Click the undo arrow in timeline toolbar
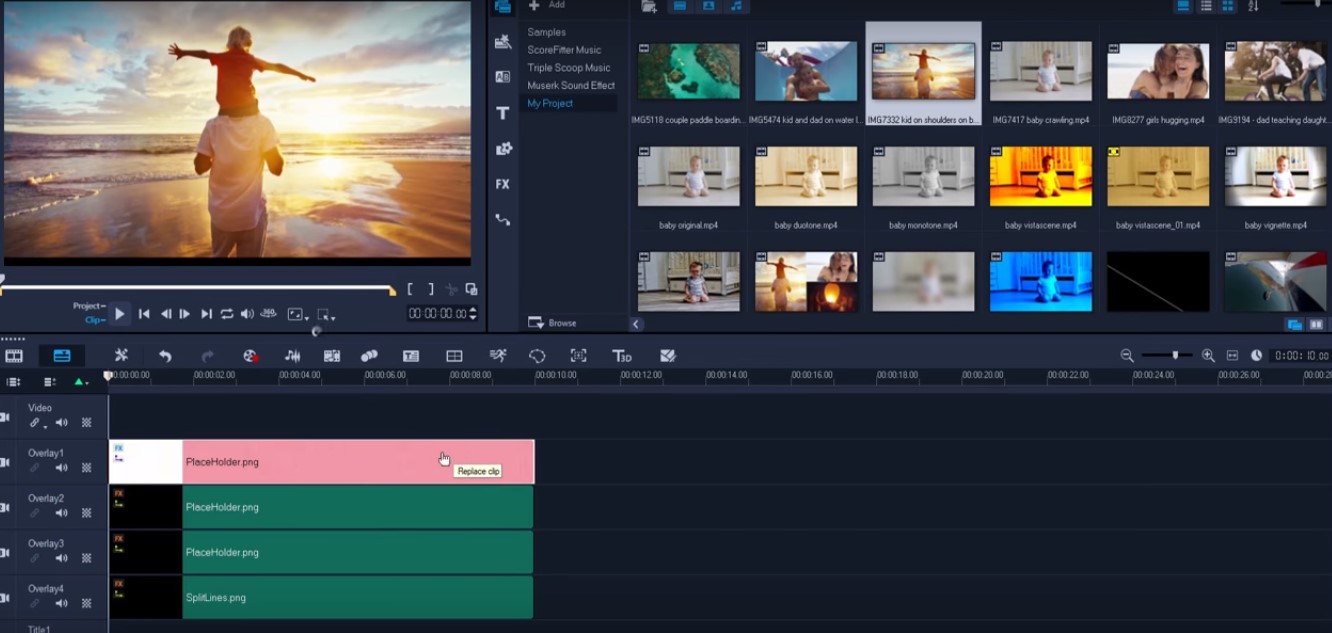Viewport: 1332px width, 633px height. point(165,356)
